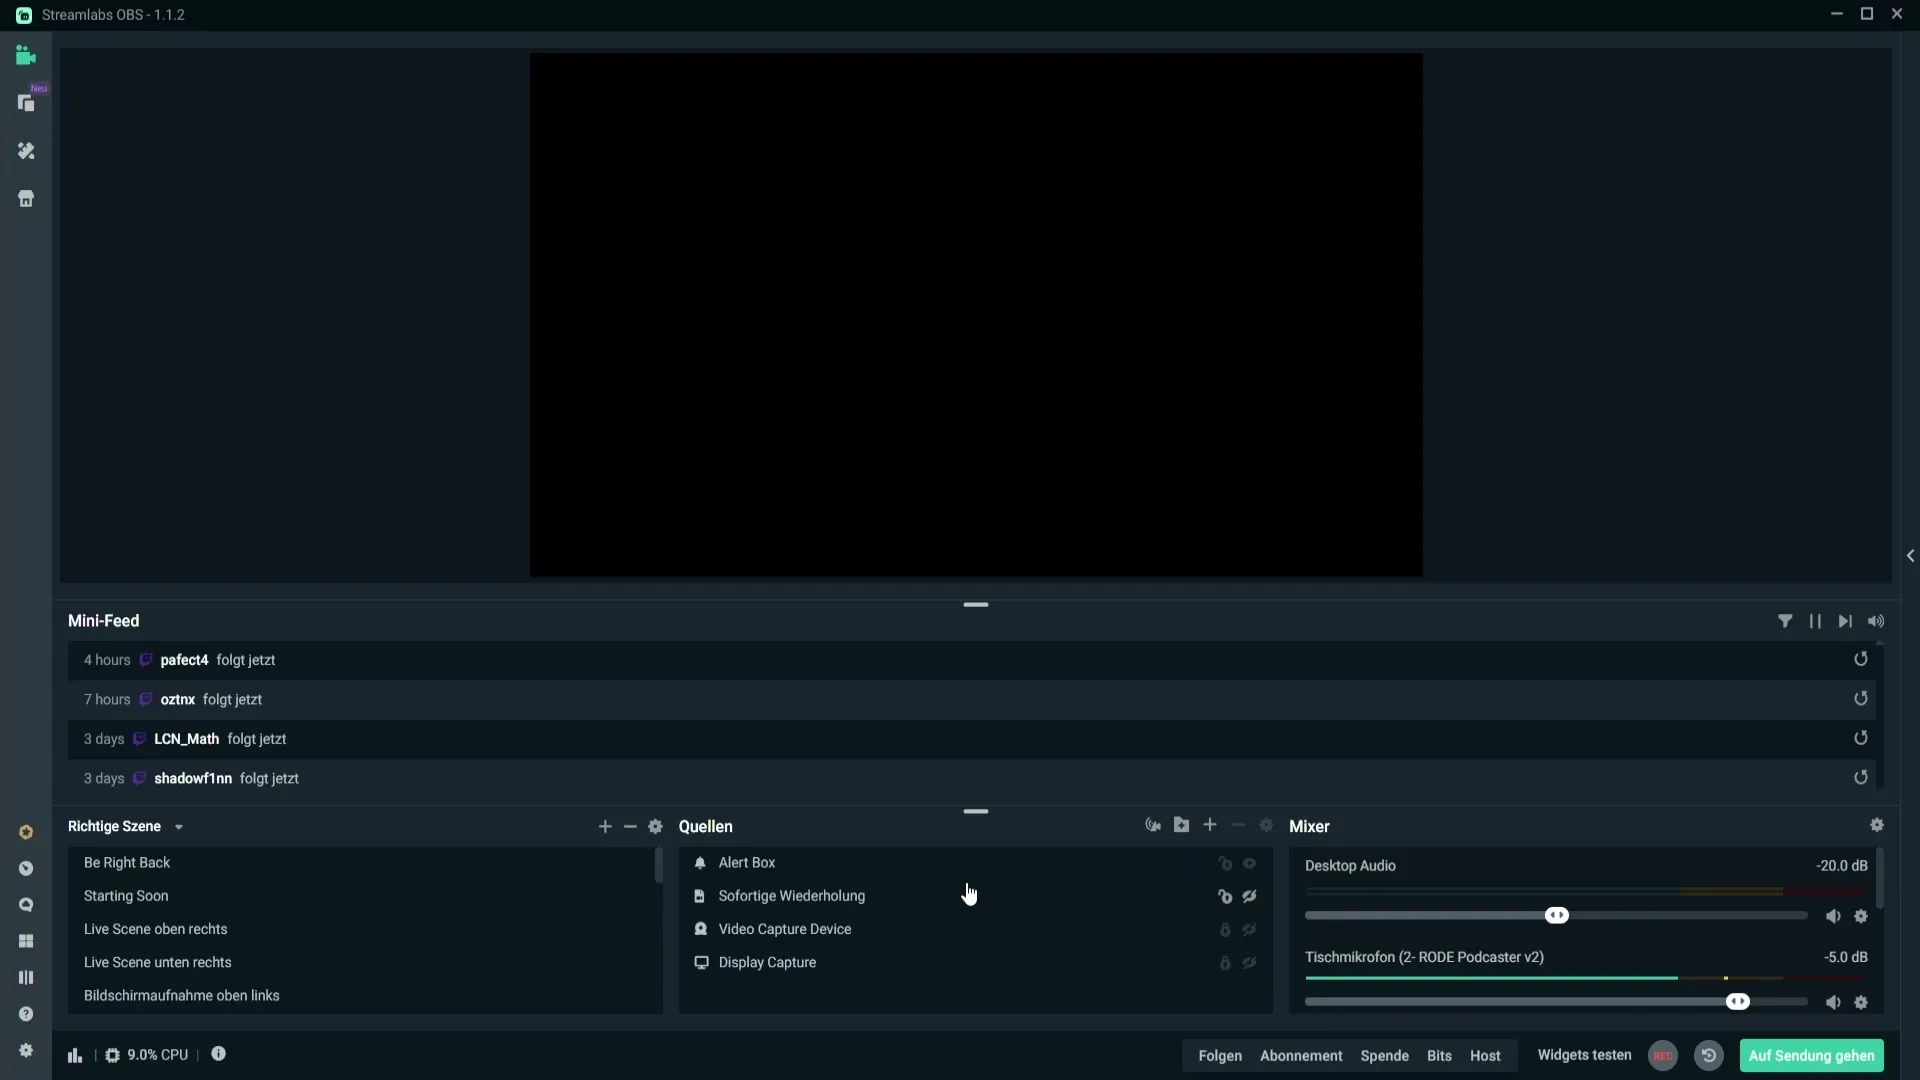The width and height of the screenshot is (1920, 1080).
Task: Open scene transition settings gear
Action: tap(656, 826)
